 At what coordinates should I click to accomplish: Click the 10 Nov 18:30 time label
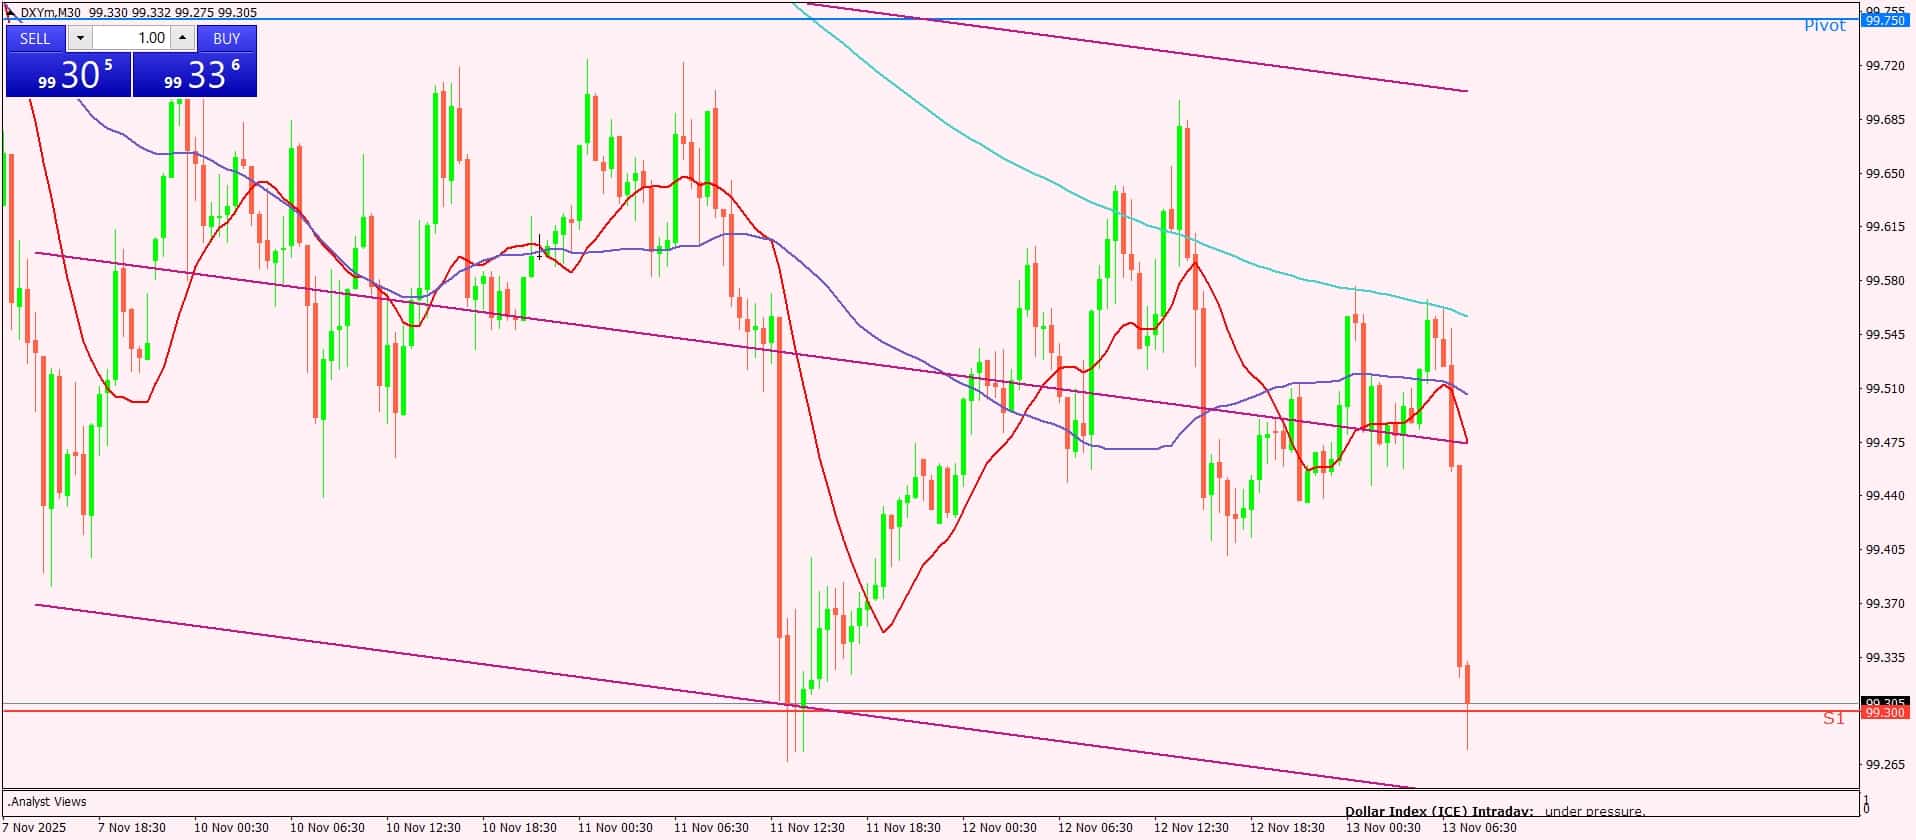point(519,828)
